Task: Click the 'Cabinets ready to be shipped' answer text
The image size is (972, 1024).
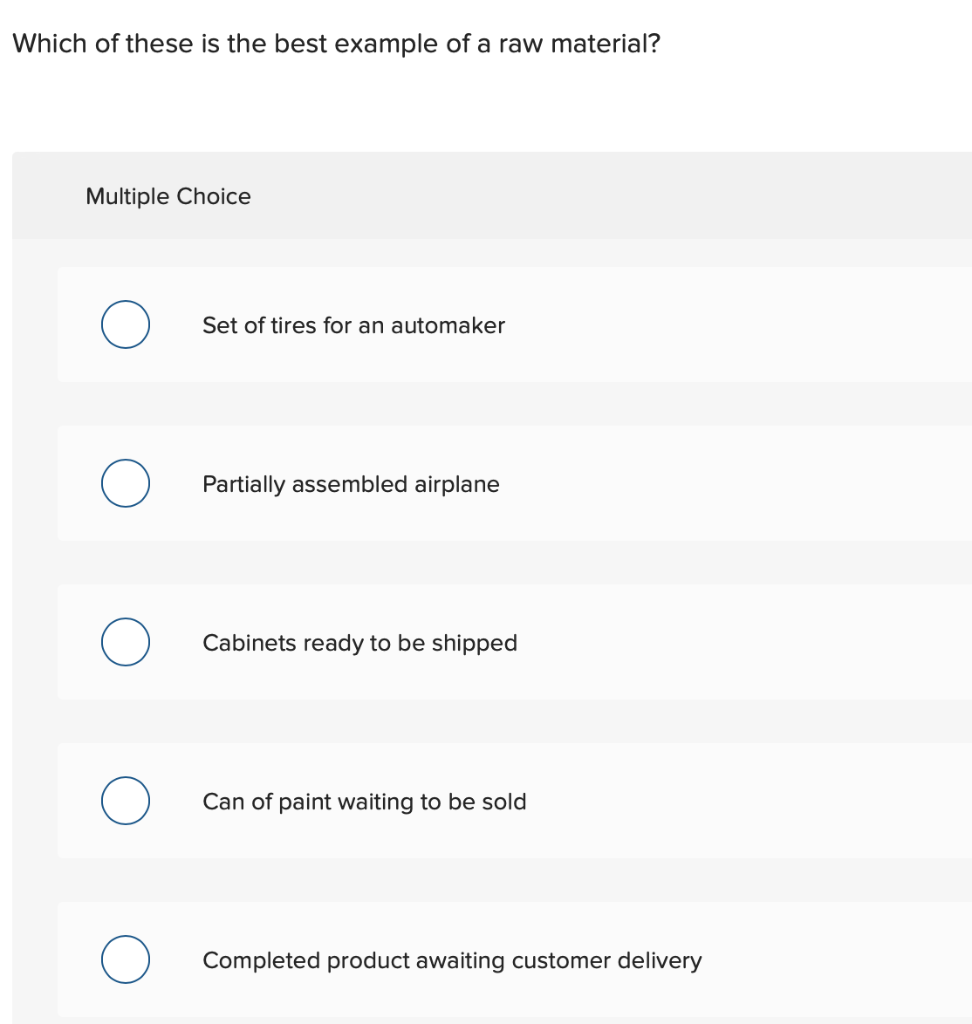Action: pyautogui.click(x=360, y=643)
